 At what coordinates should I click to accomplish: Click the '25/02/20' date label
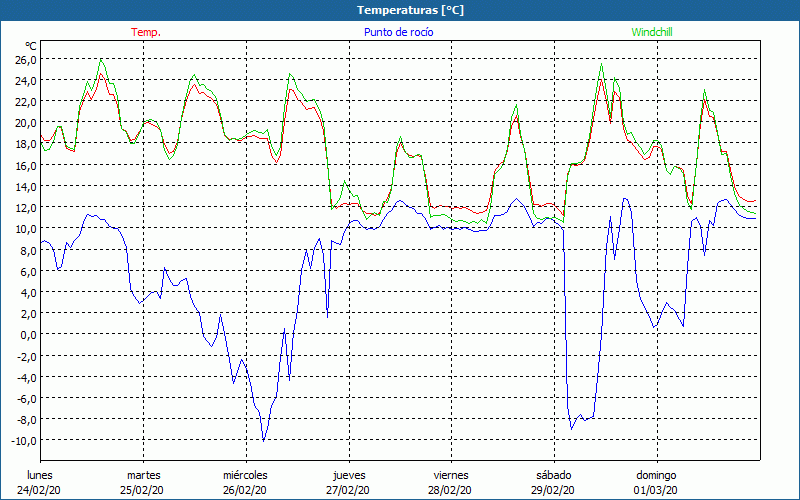142,490
